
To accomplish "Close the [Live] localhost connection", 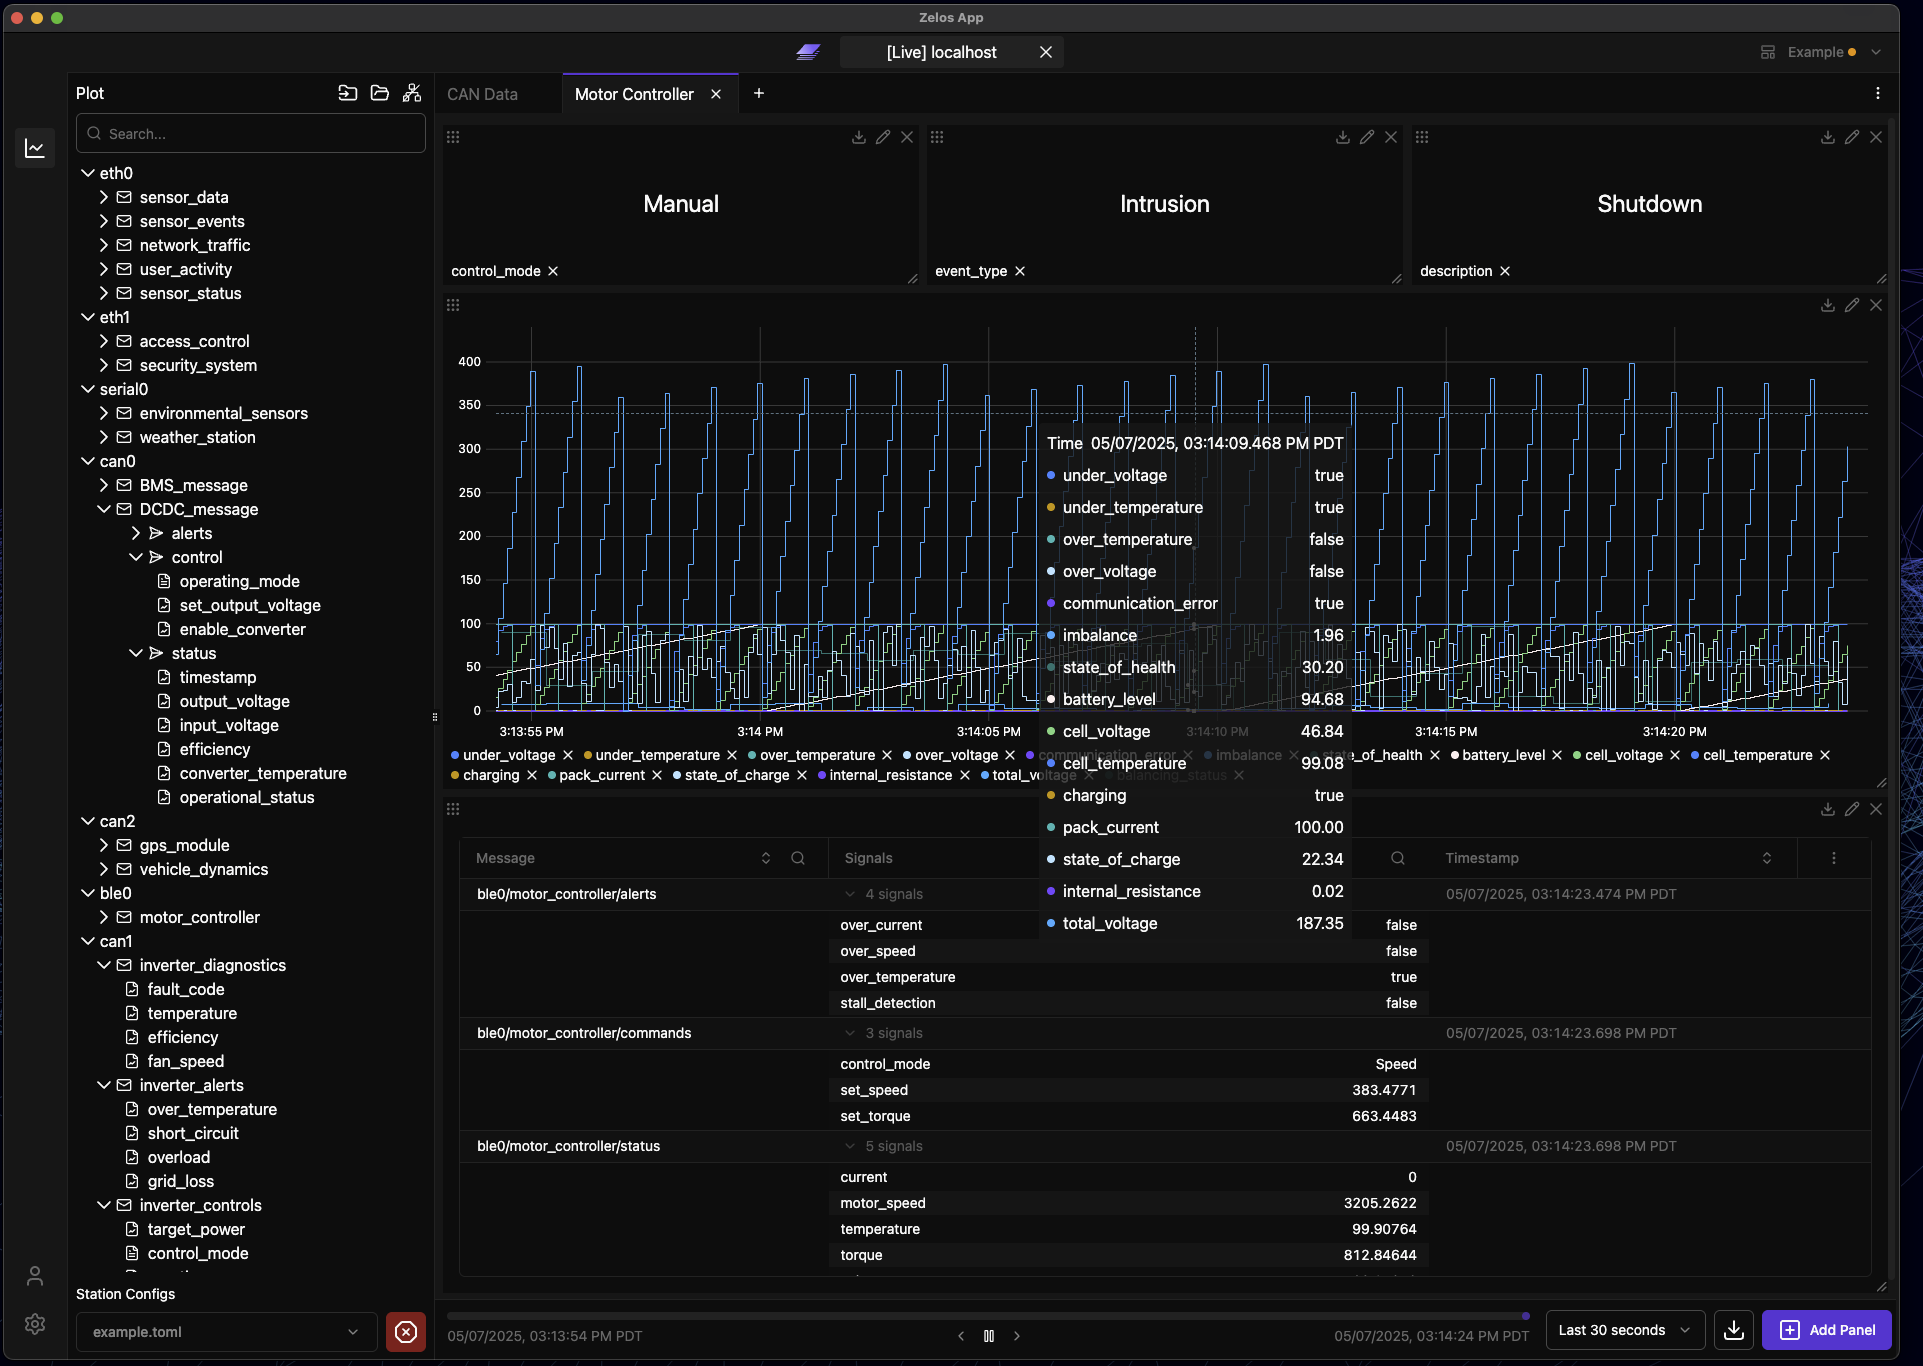I will click(x=1046, y=52).
